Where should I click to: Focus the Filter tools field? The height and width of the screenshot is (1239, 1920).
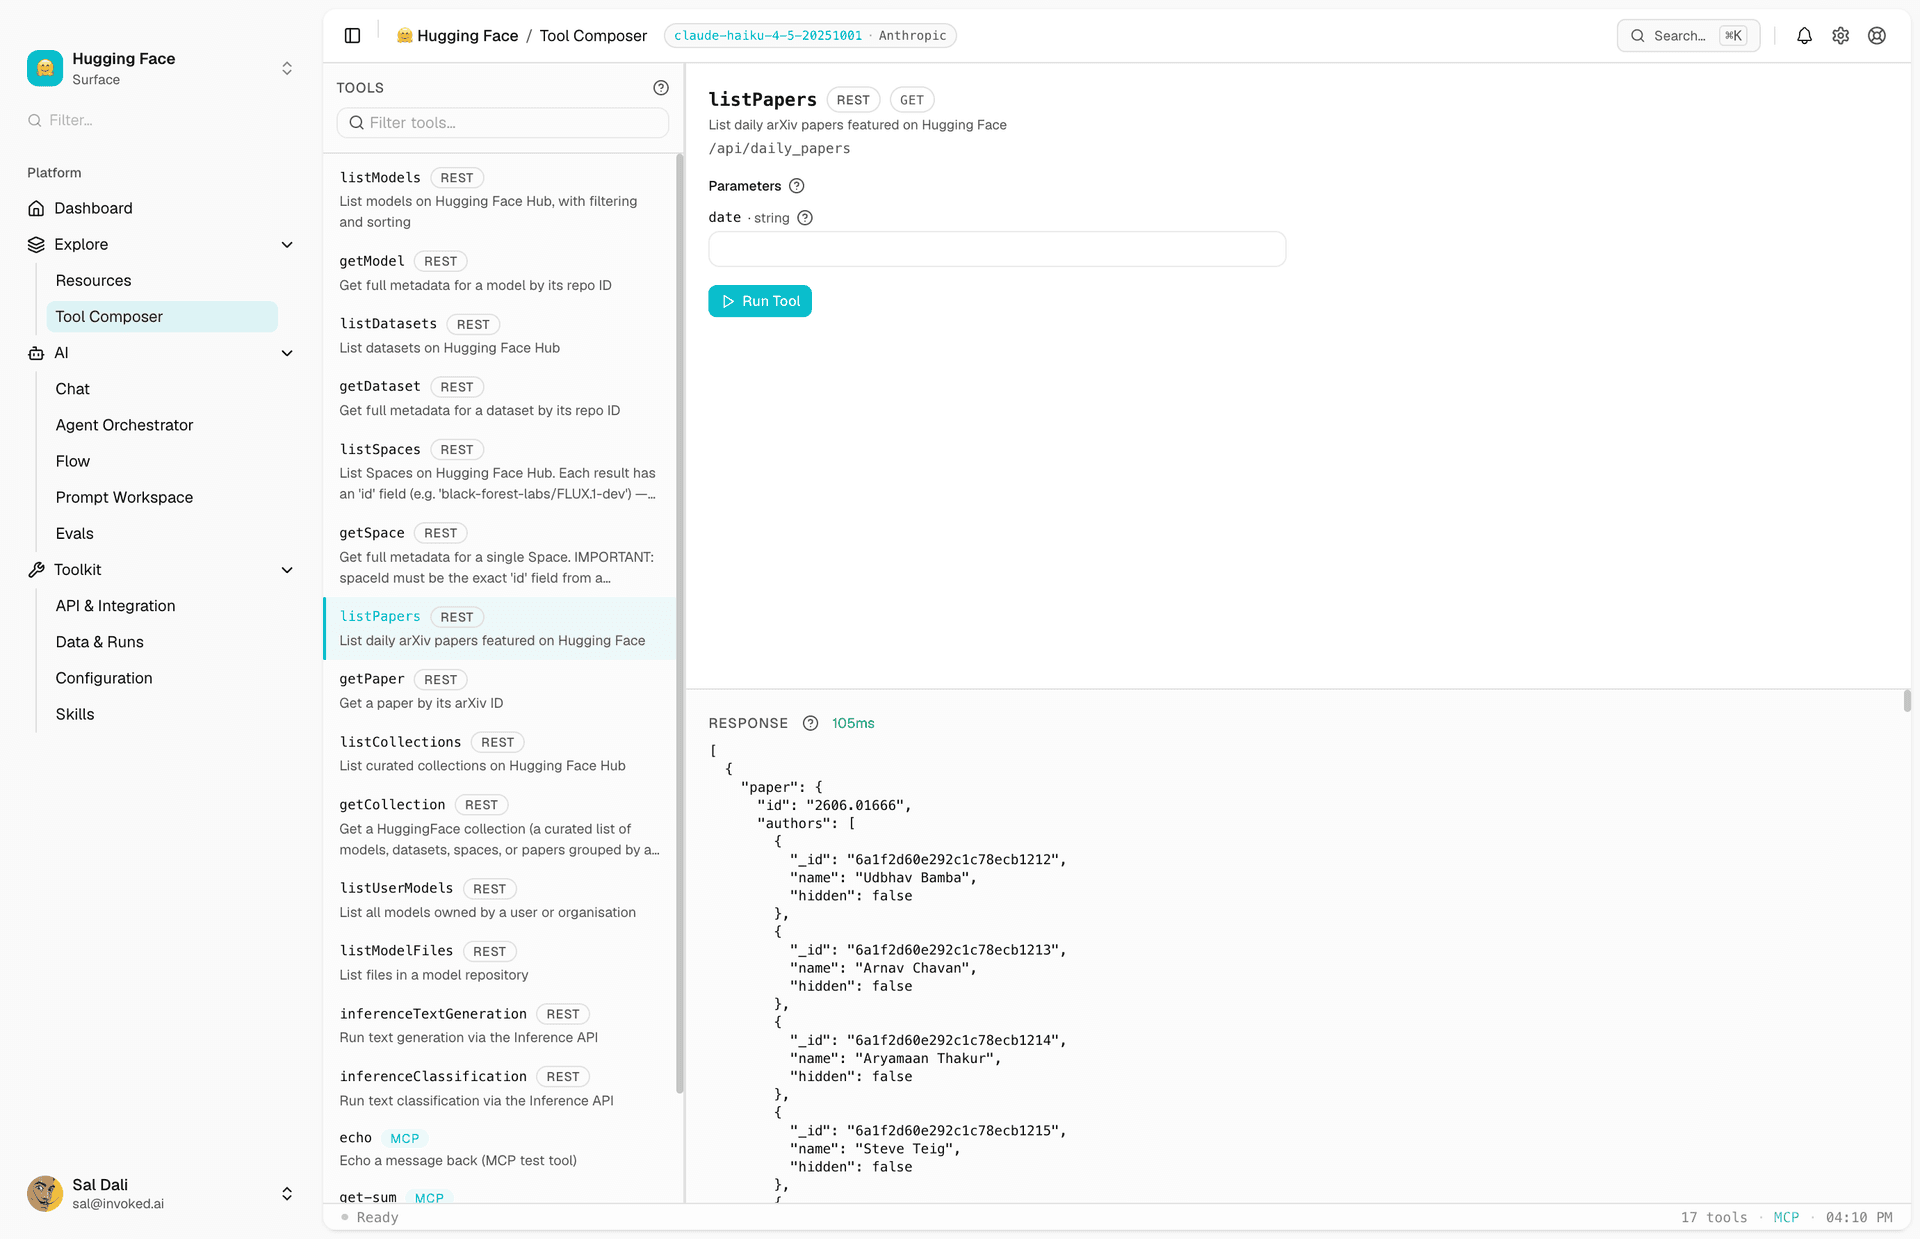pyautogui.click(x=503, y=123)
